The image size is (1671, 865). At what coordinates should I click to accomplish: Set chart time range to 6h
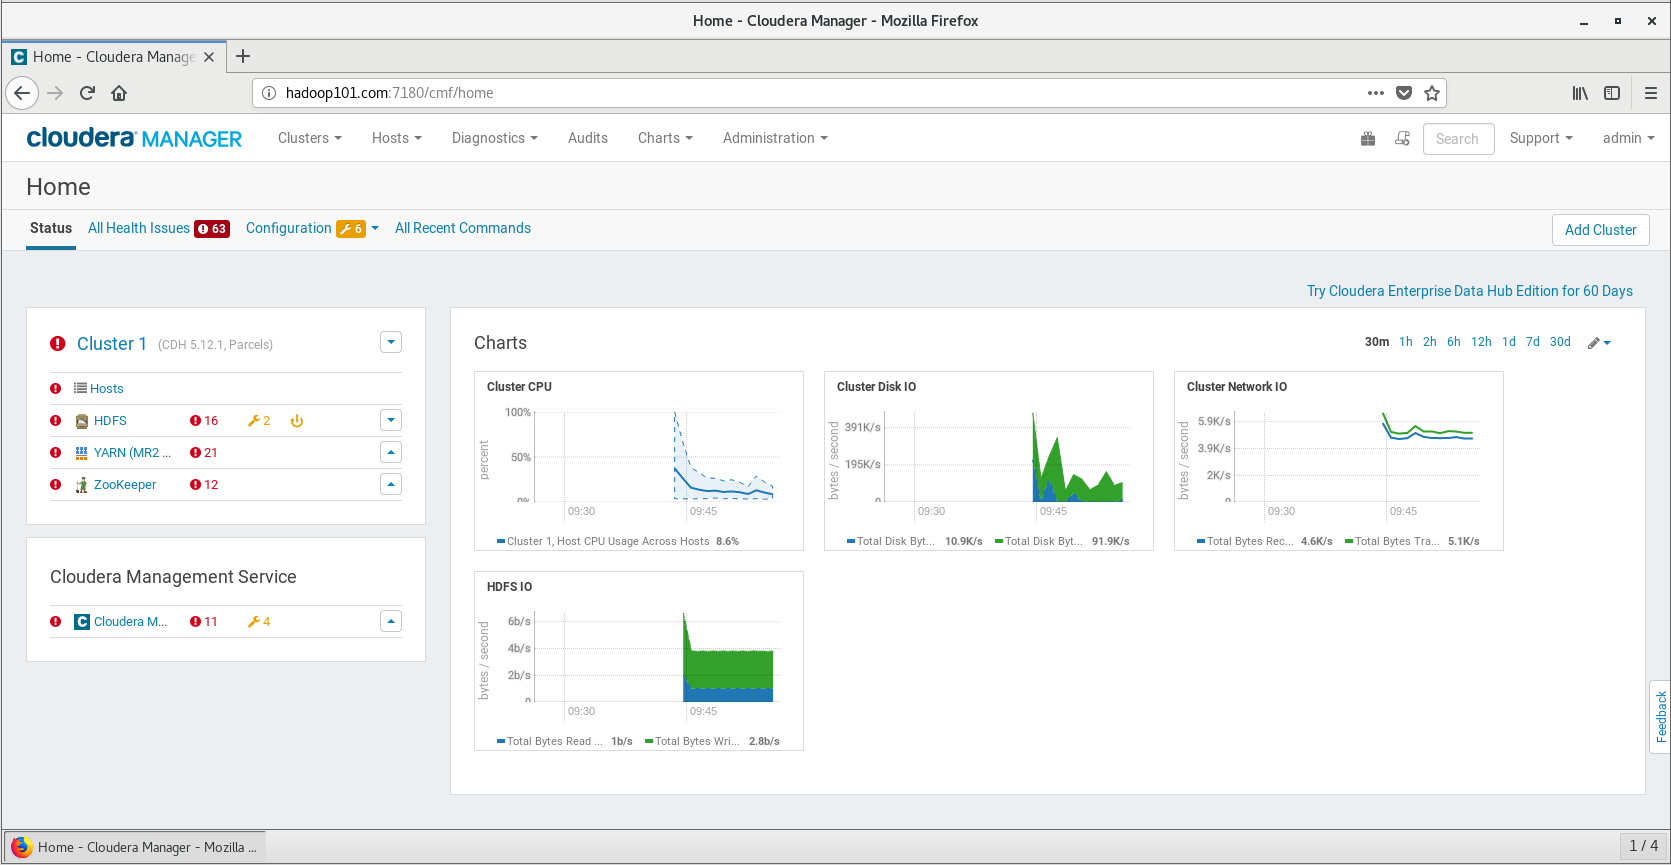click(x=1454, y=342)
